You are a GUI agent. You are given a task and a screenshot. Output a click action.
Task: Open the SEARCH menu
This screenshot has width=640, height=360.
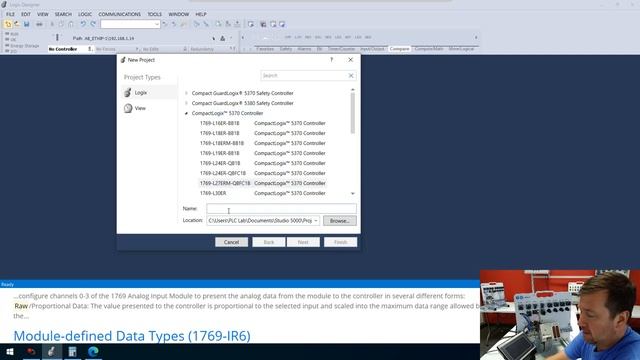click(x=63, y=14)
